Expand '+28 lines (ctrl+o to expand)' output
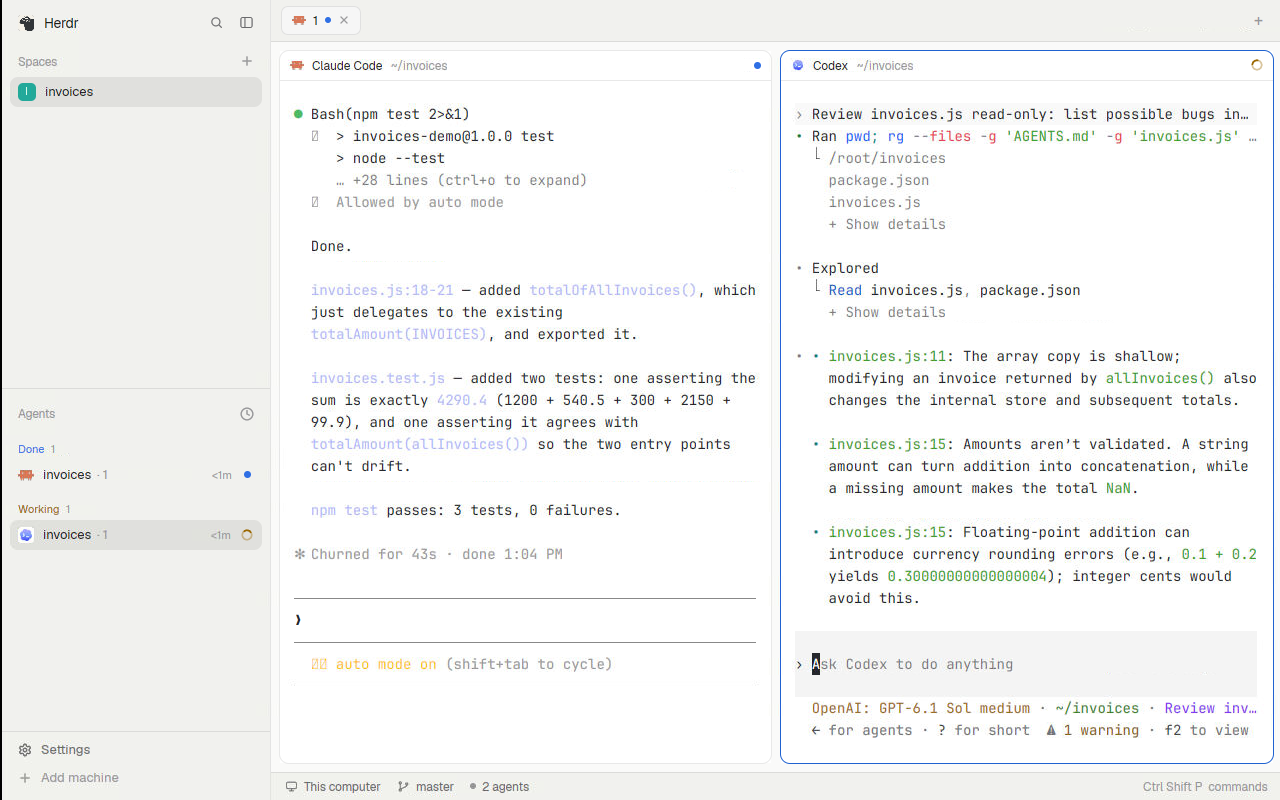The image size is (1280, 800). click(x=461, y=181)
